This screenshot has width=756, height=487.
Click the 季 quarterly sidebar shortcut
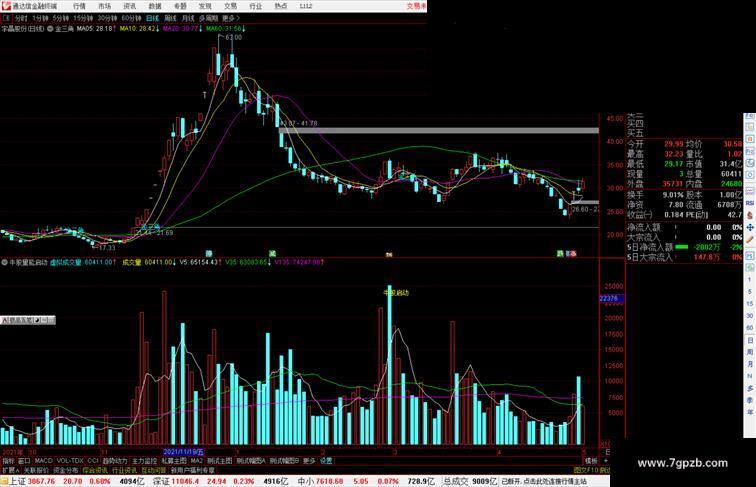point(750,400)
